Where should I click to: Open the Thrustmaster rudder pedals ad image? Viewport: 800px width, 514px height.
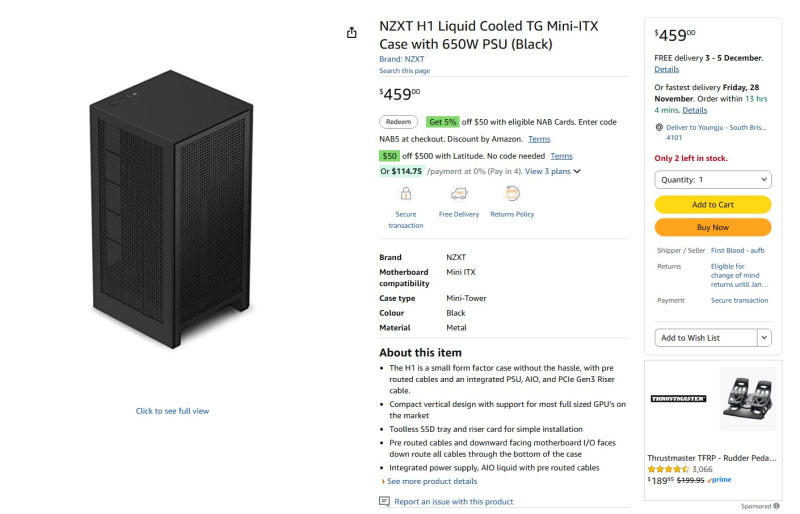pyautogui.click(x=746, y=398)
